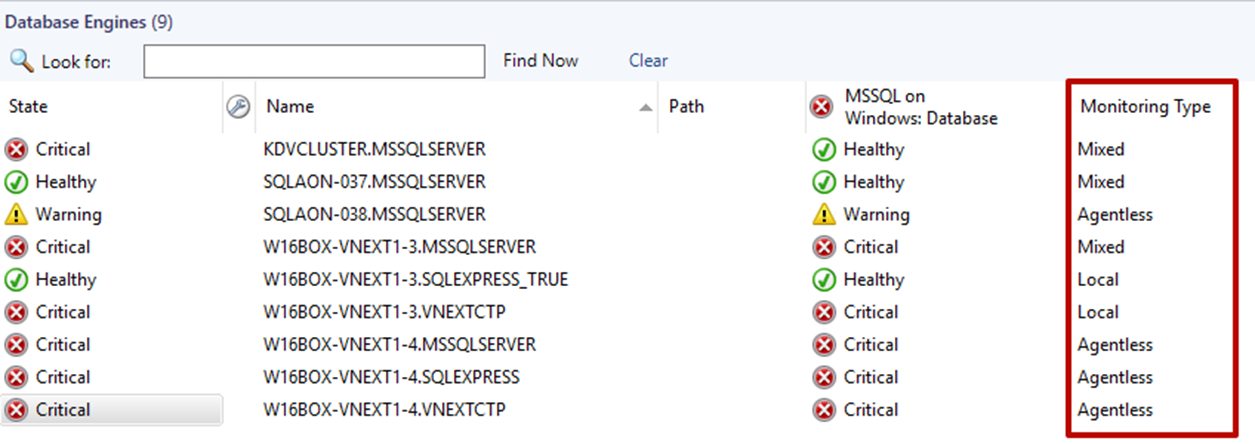The height and width of the screenshot is (444, 1255).
Task: Click the database critical icon in W16BOX-VNEXT1-4.SQLEXPRESS row
Action: tap(824, 377)
